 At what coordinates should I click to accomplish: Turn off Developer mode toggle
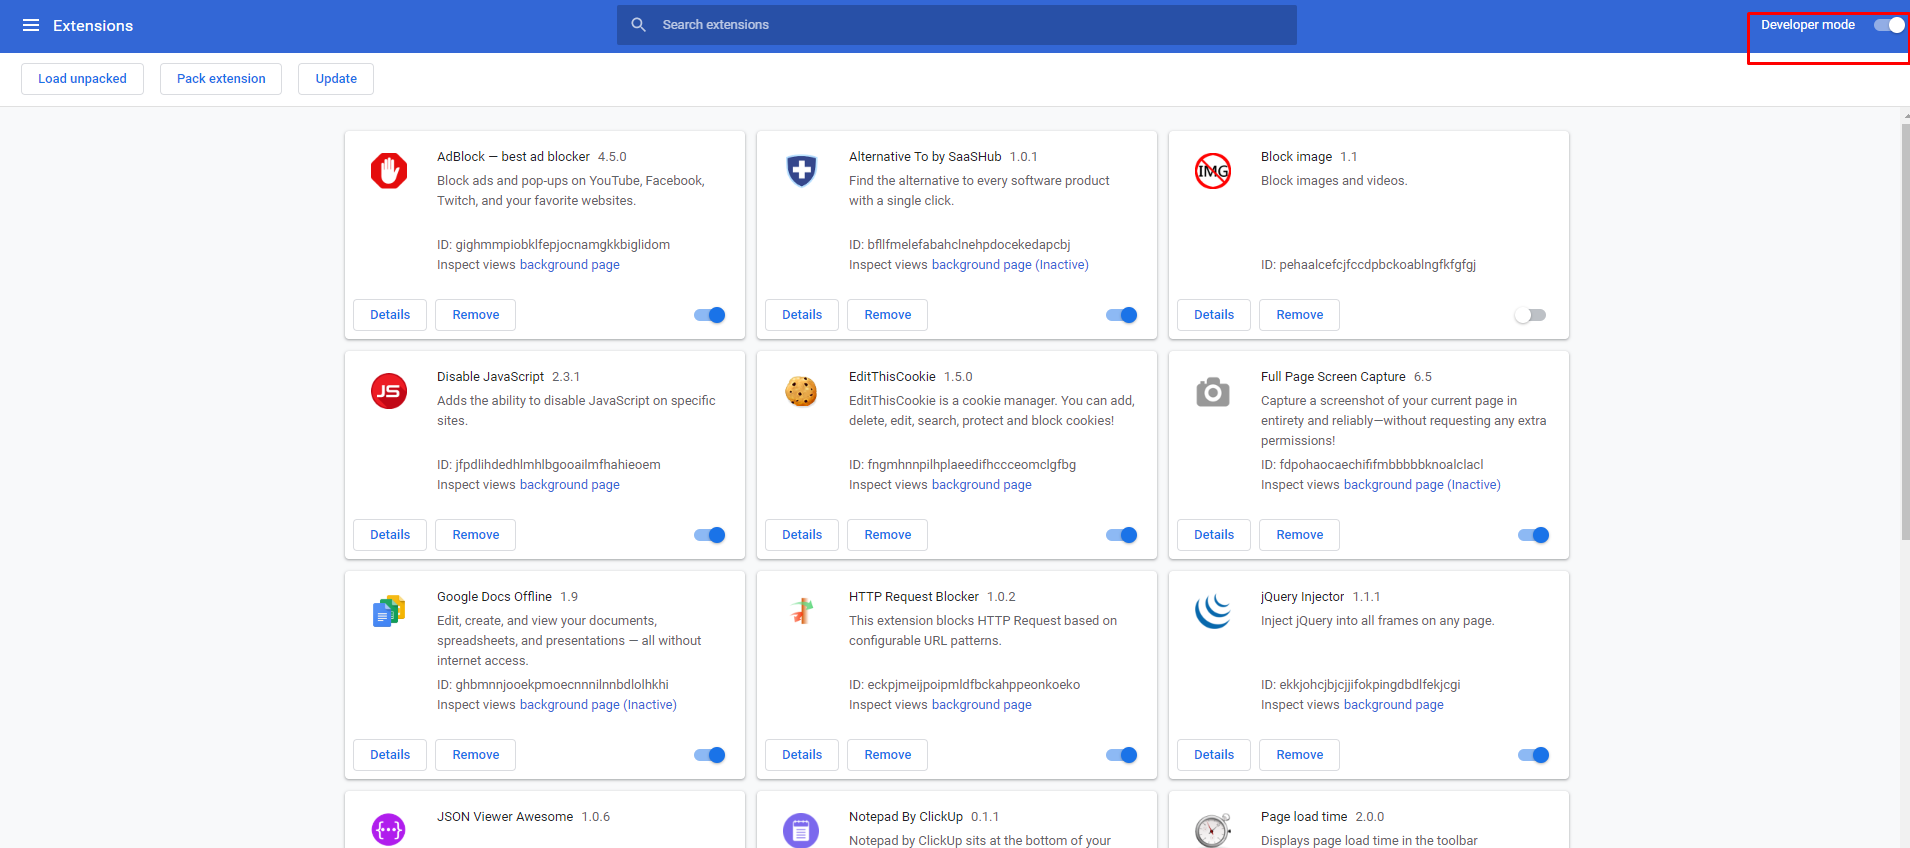[1889, 25]
